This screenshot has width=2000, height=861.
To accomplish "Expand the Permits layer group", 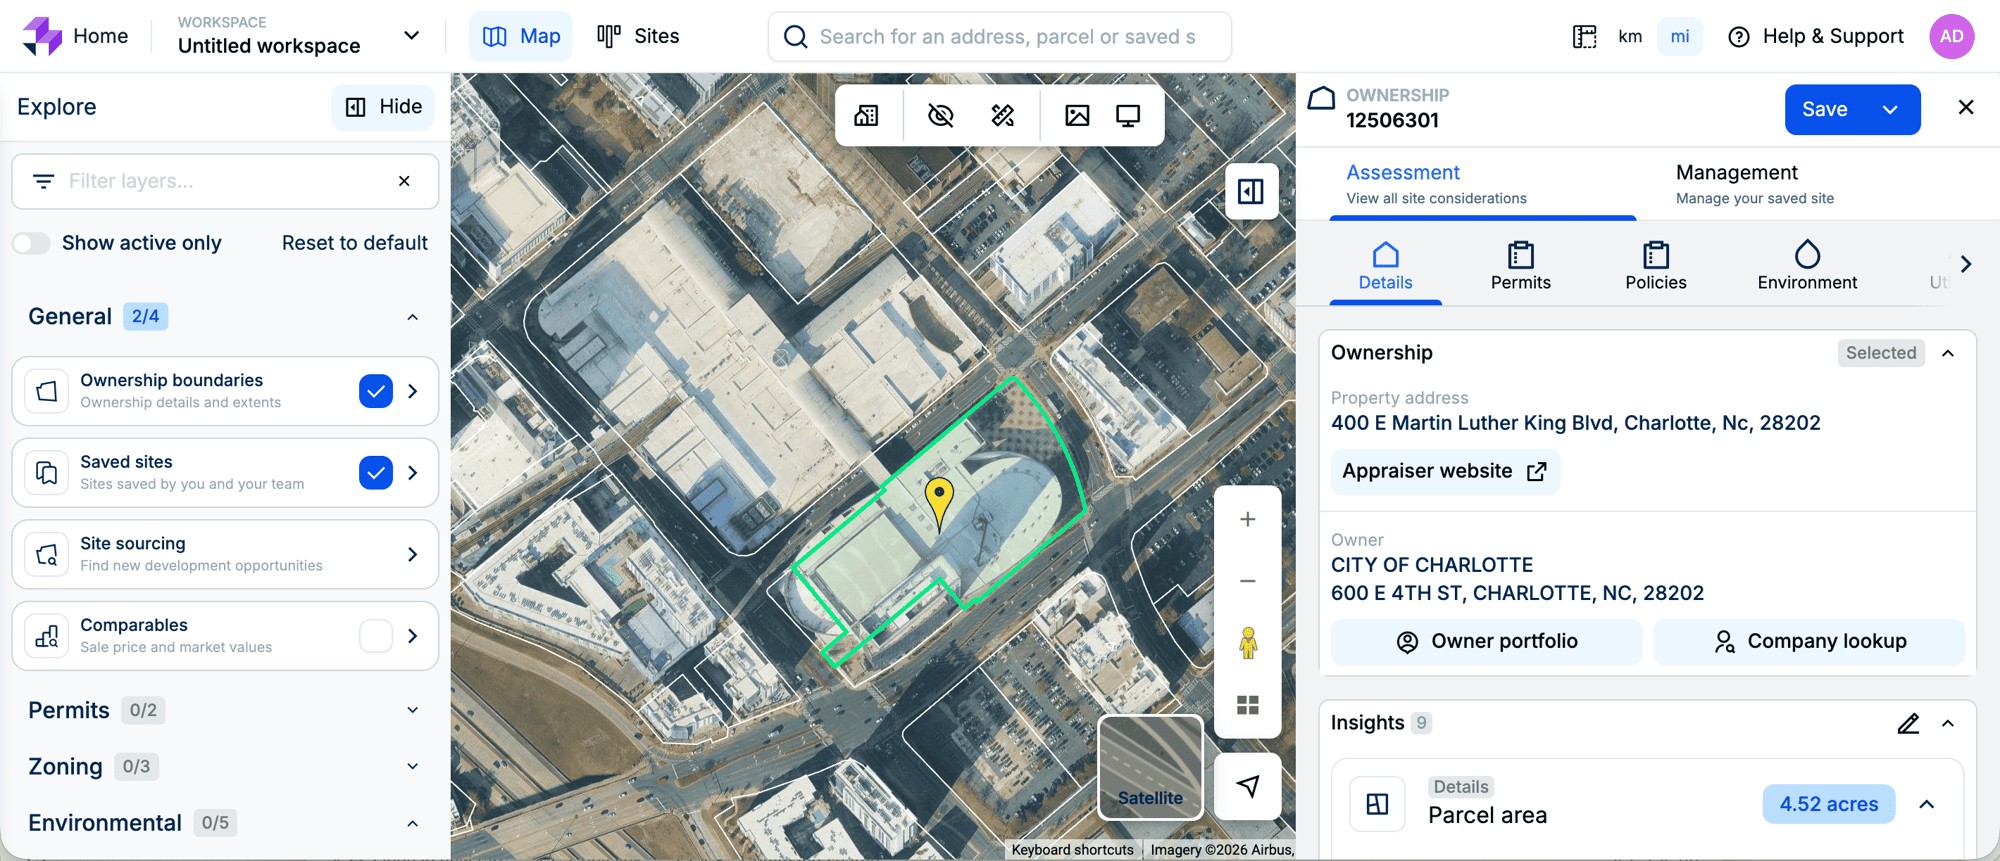I will (x=412, y=710).
